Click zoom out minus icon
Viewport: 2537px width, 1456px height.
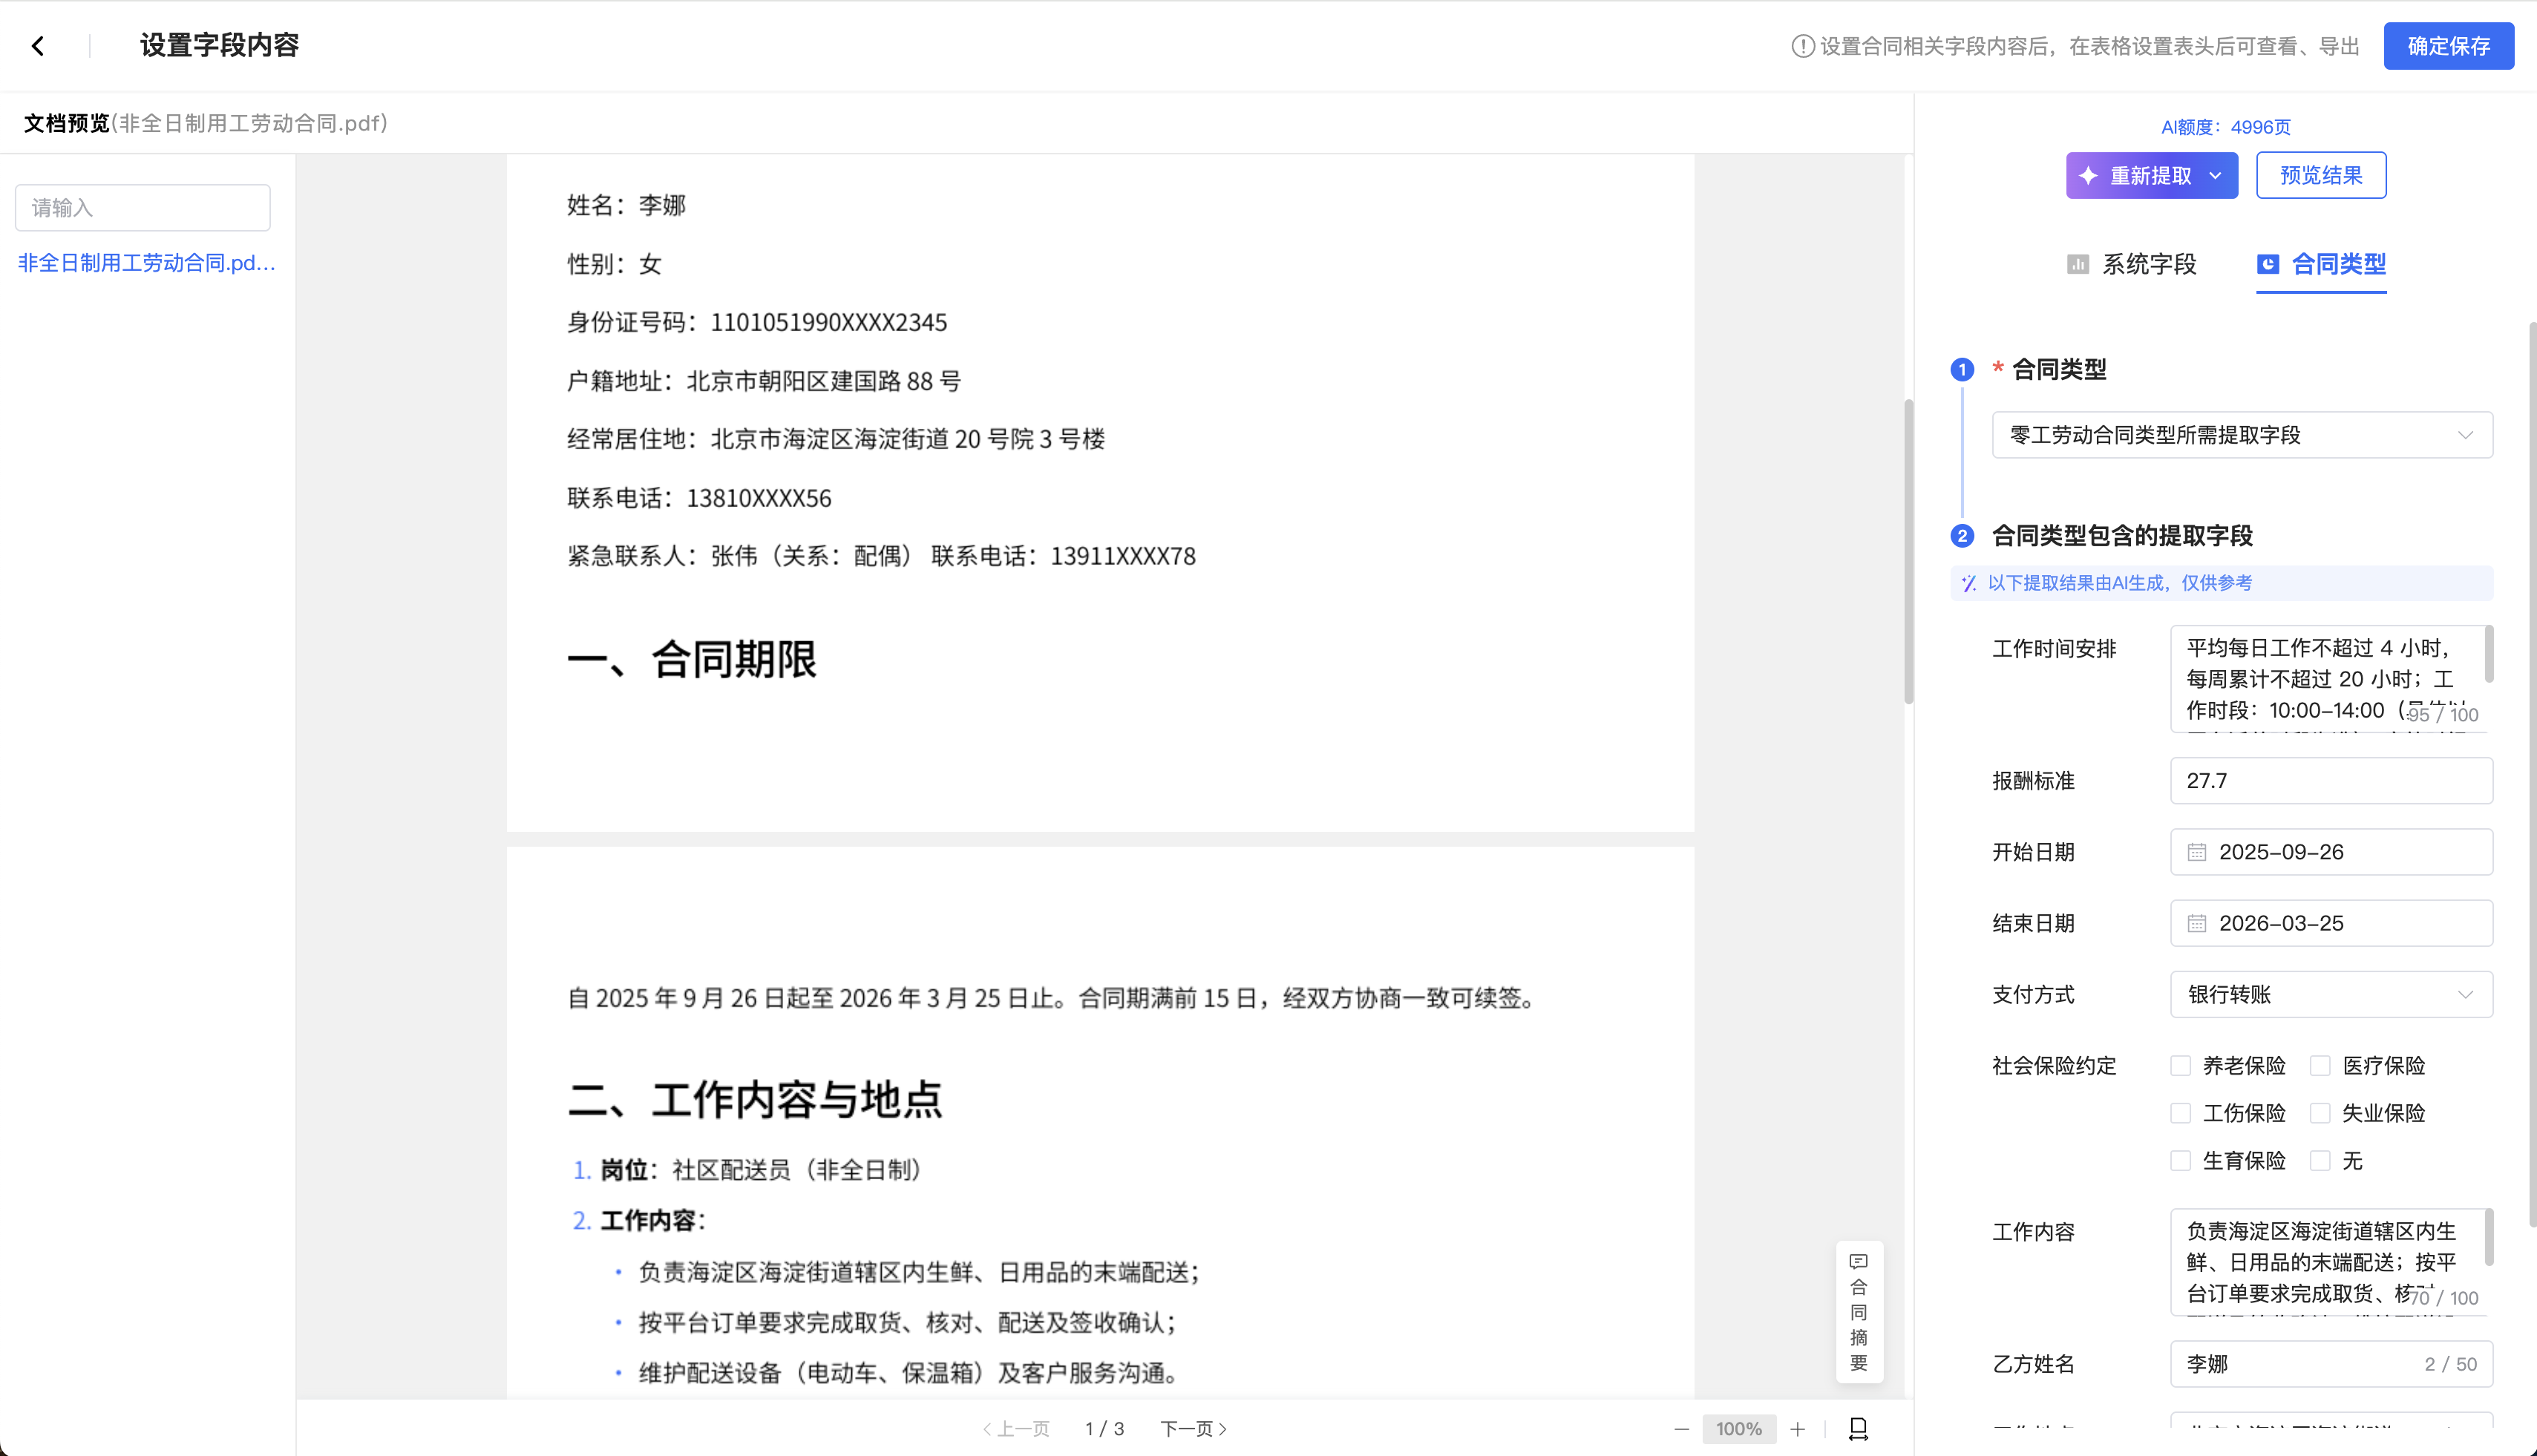point(1681,1429)
